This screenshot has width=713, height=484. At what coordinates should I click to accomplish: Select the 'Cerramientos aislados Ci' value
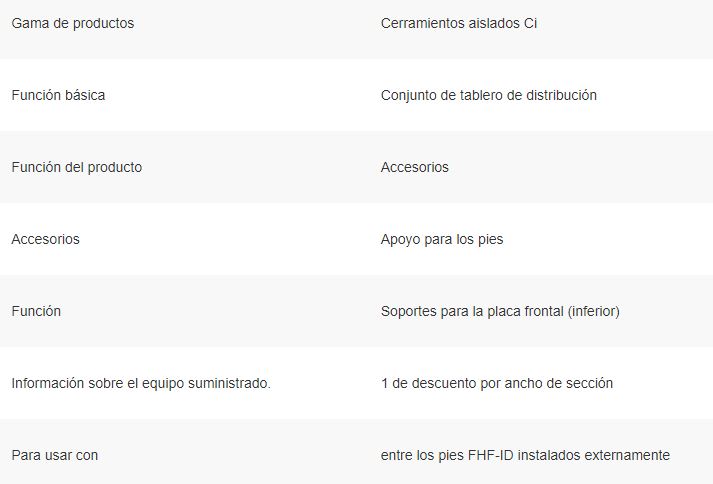pyautogui.click(x=459, y=23)
